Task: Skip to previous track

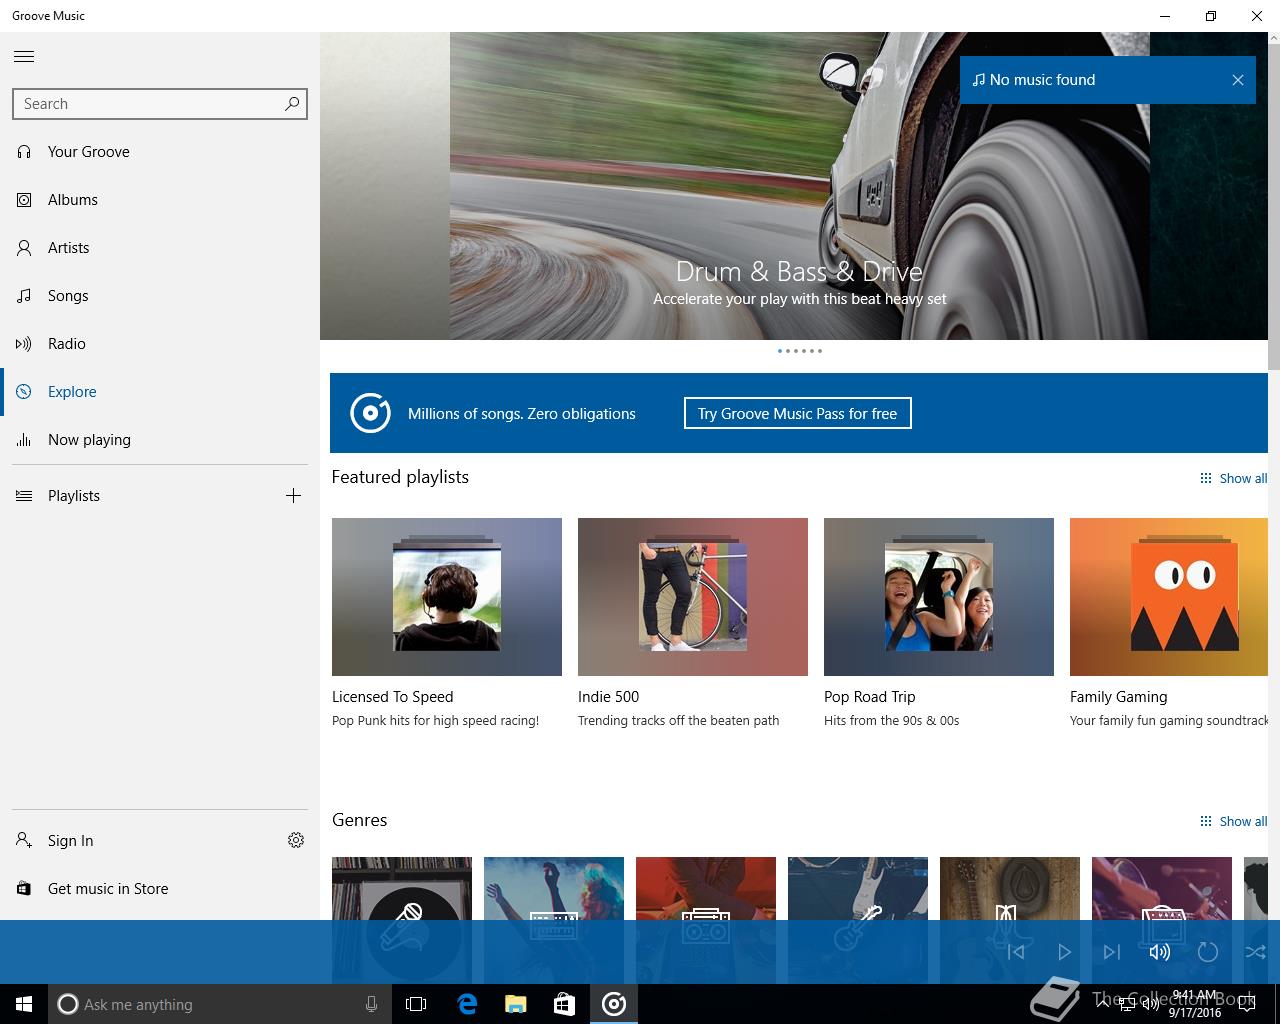Action: pos(1016,952)
